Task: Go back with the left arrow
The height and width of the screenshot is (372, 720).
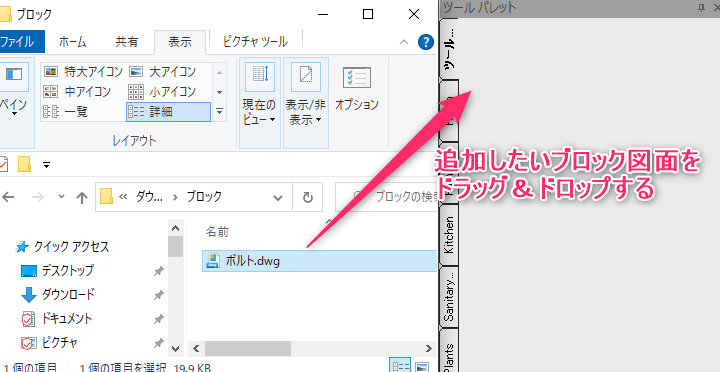Action: (x=8, y=197)
